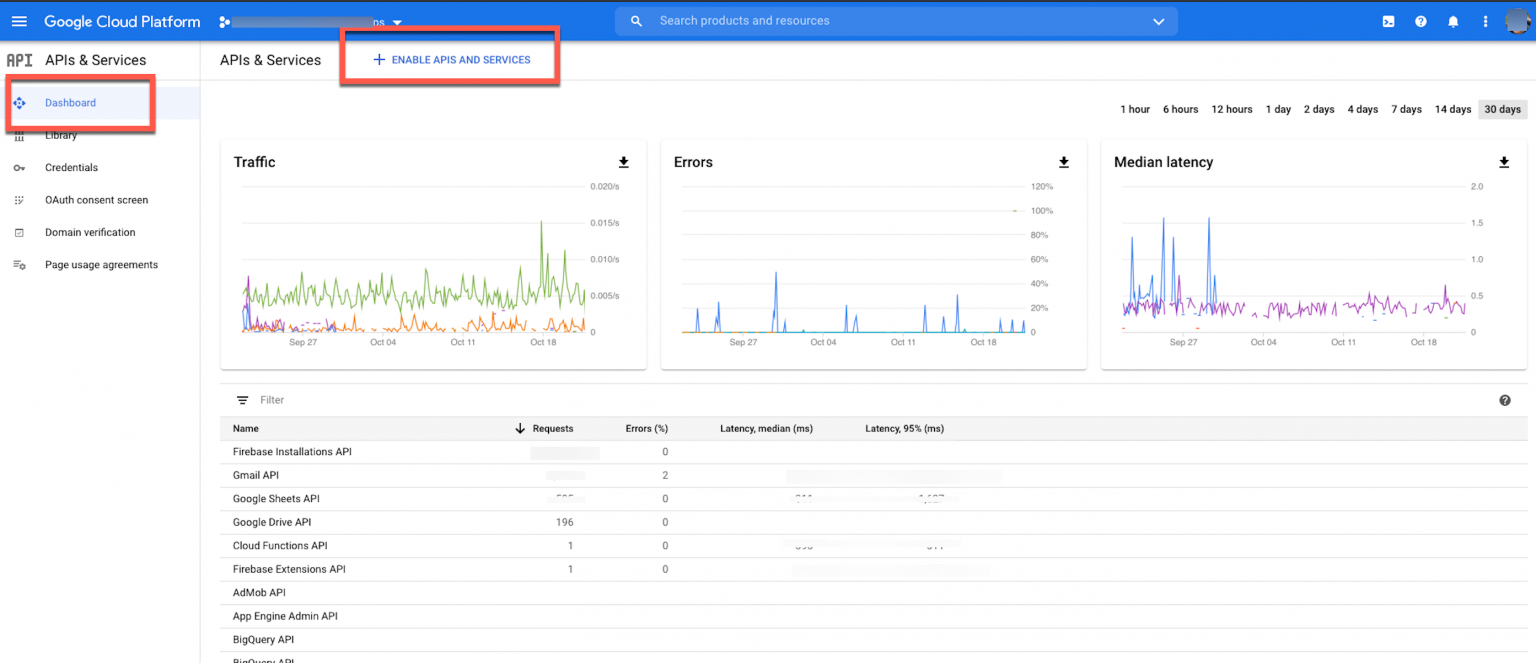Click the table help icon beside Filter
Image resolution: width=1536 pixels, height=663 pixels.
point(1505,400)
